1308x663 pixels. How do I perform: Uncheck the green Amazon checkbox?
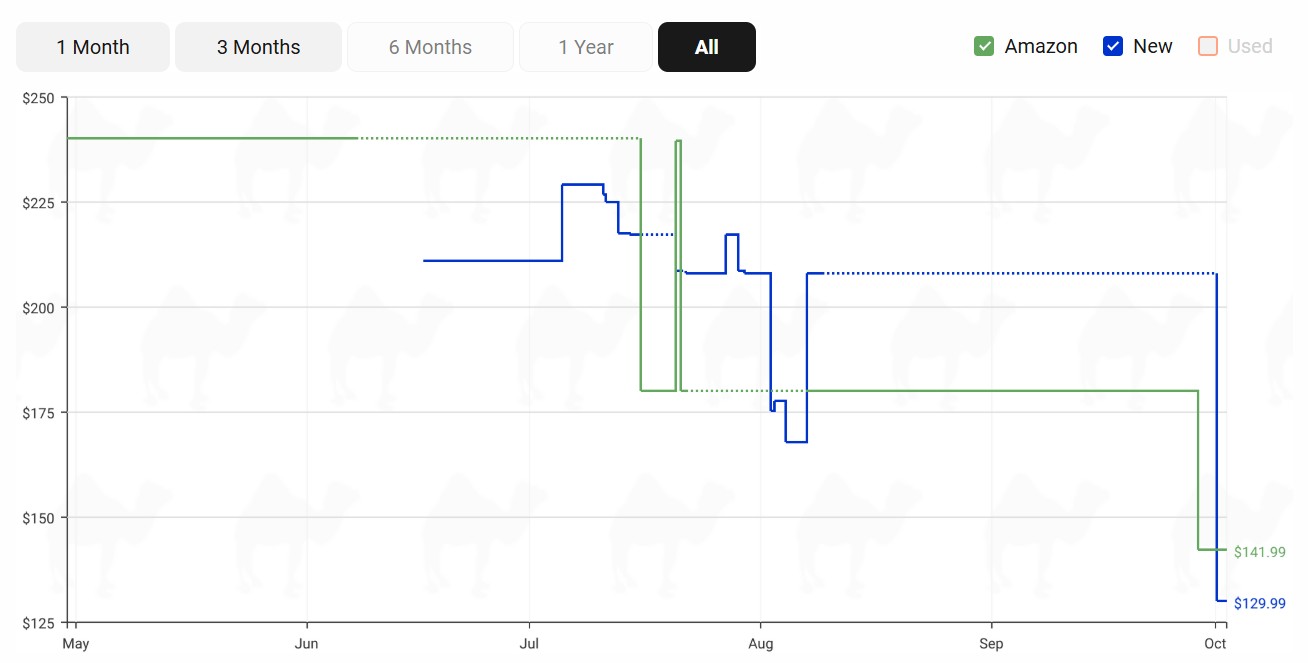pos(984,46)
